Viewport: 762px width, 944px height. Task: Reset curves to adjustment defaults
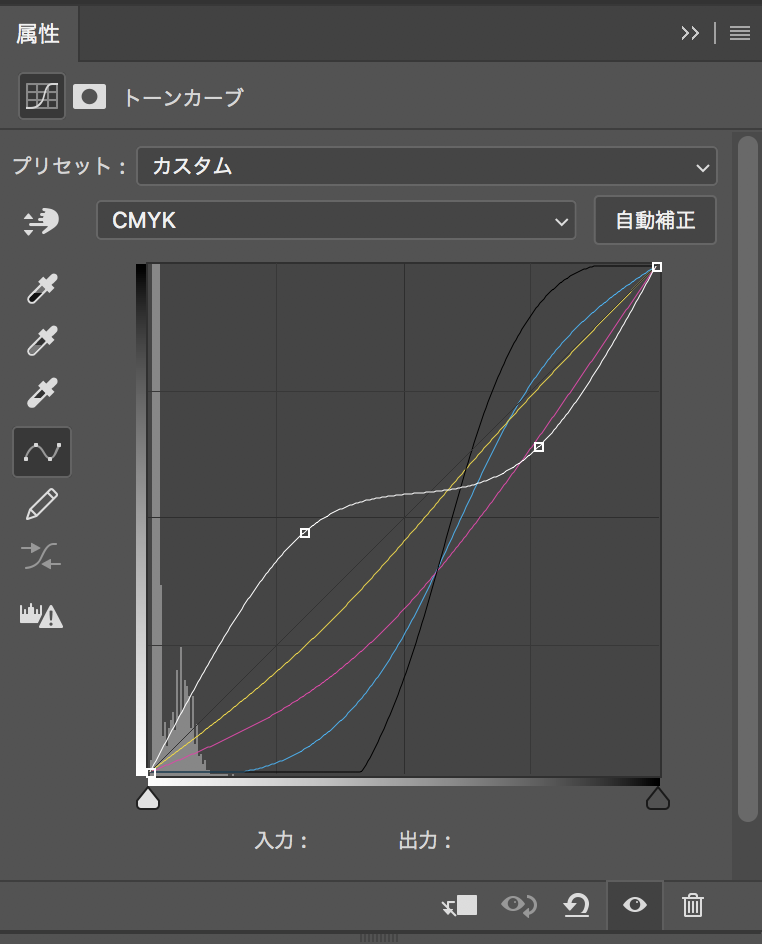(x=577, y=906)
